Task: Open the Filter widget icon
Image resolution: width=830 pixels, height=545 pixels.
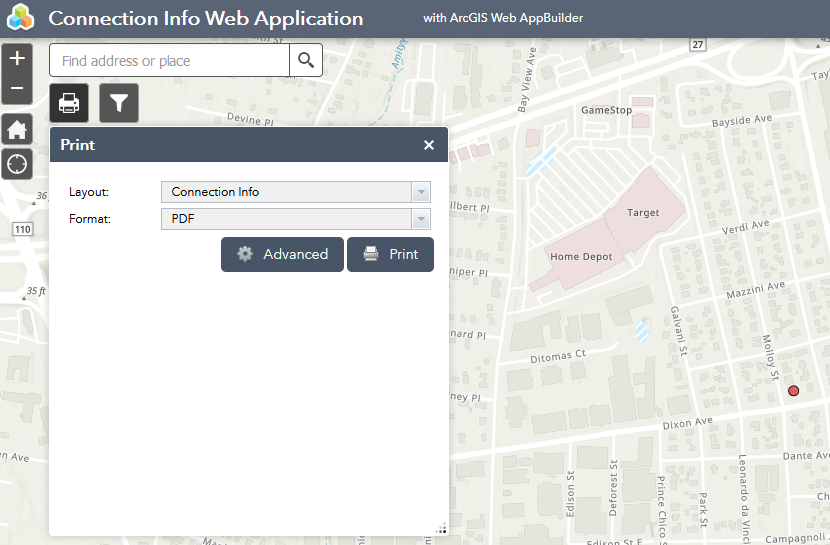Action: (x=119, y=103)
